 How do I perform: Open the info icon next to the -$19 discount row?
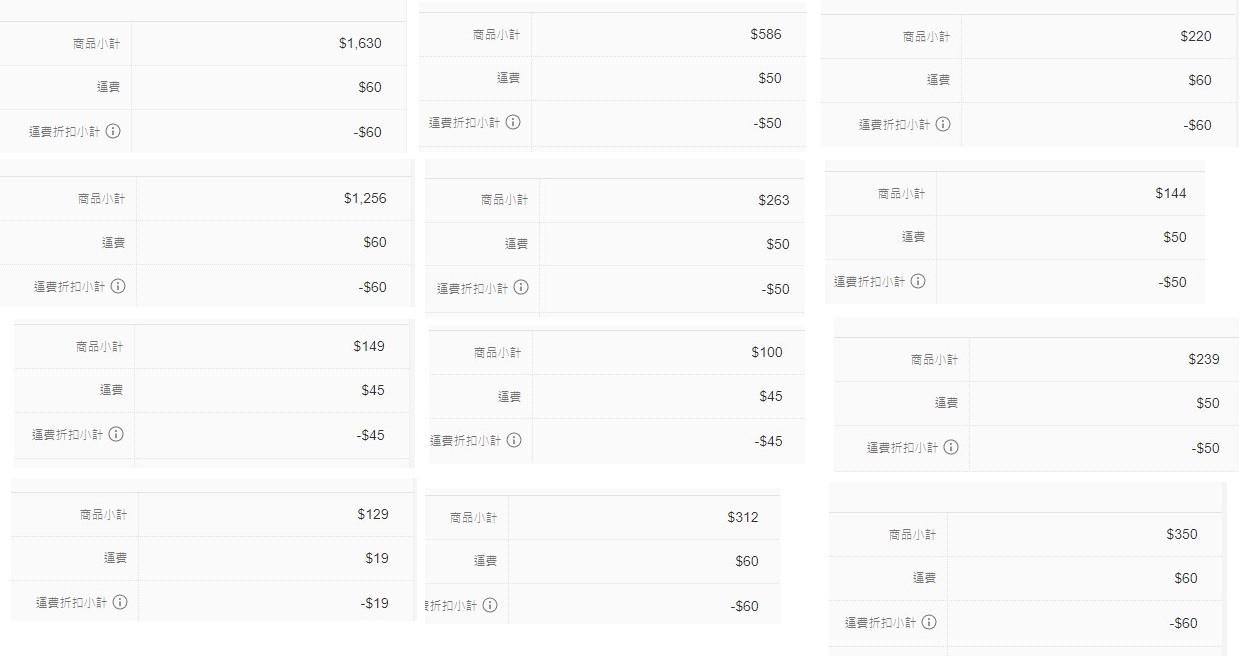(x=120, y=602)
